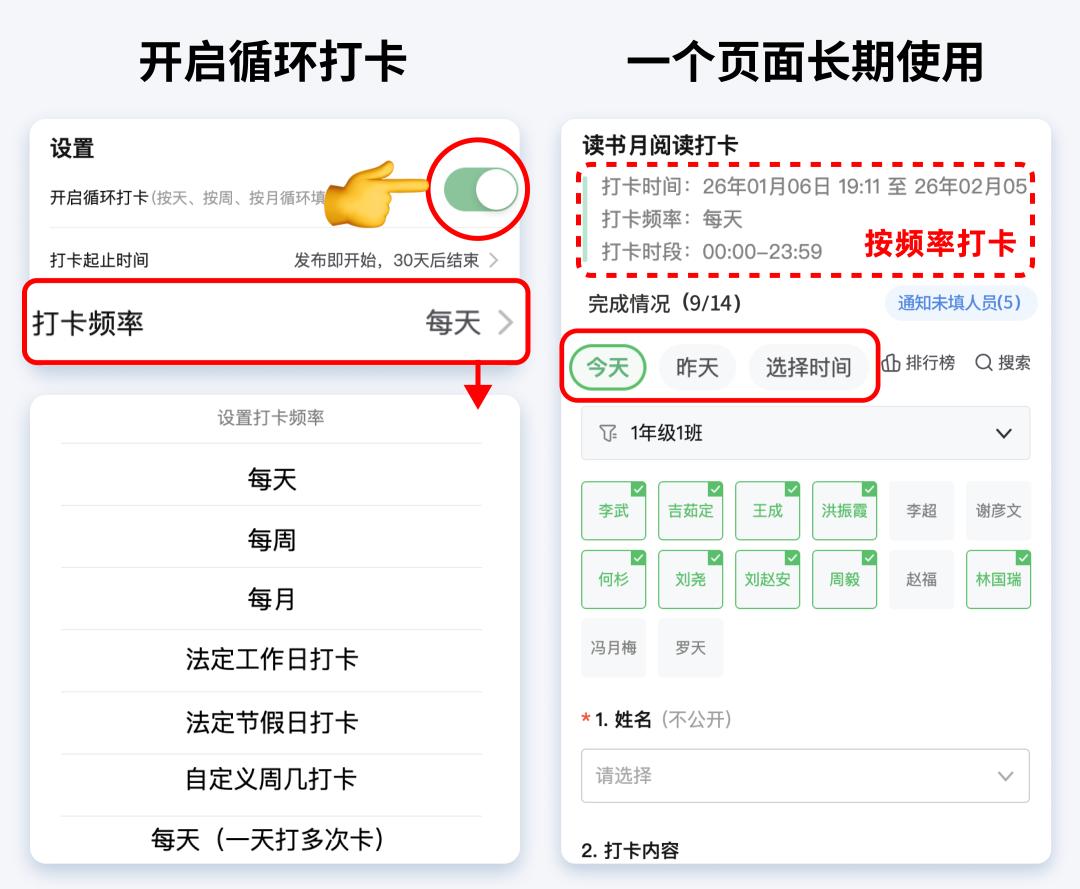Switch to the 昨天 tab
The height and width of the screenshot is (889, 1080).
coord(697,366)
